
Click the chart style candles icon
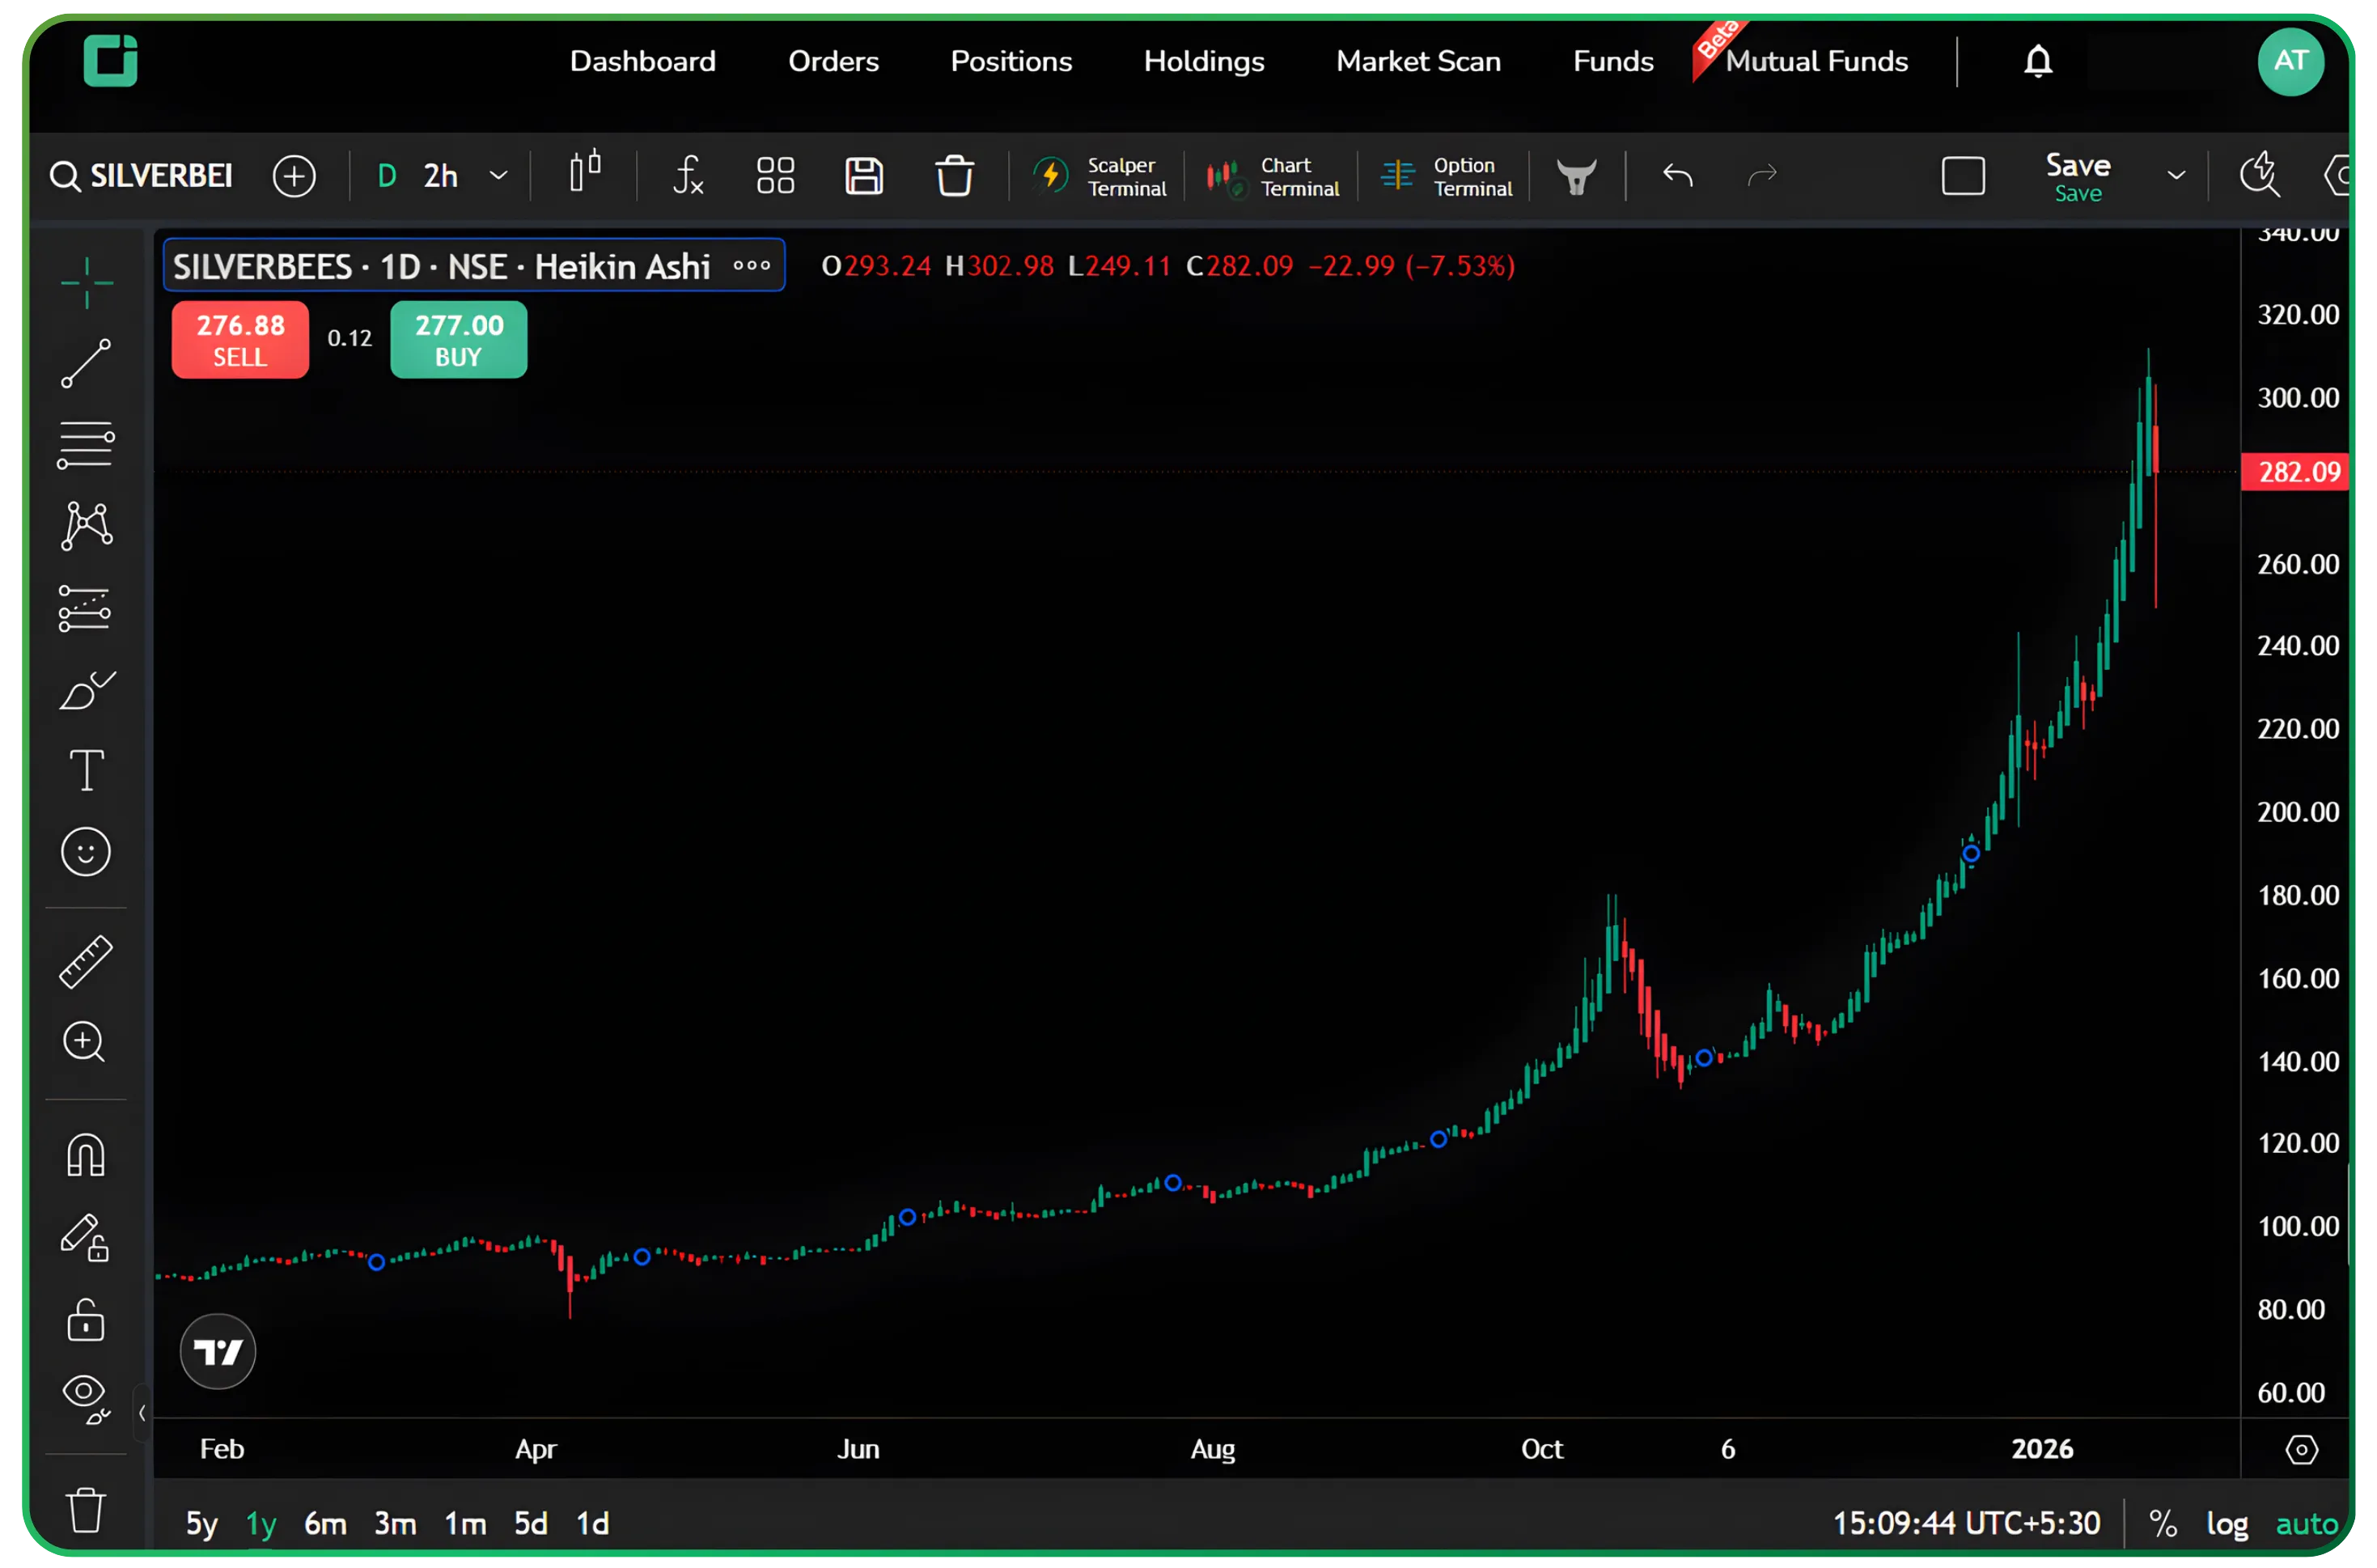[585, 172]
